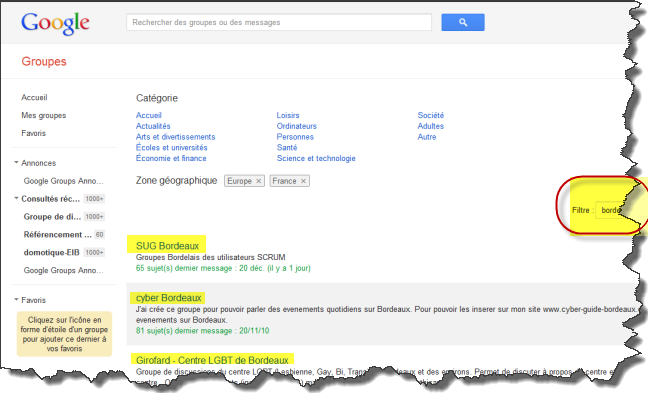Collapse the Favoris sidebar section

(x=17, y=300)
